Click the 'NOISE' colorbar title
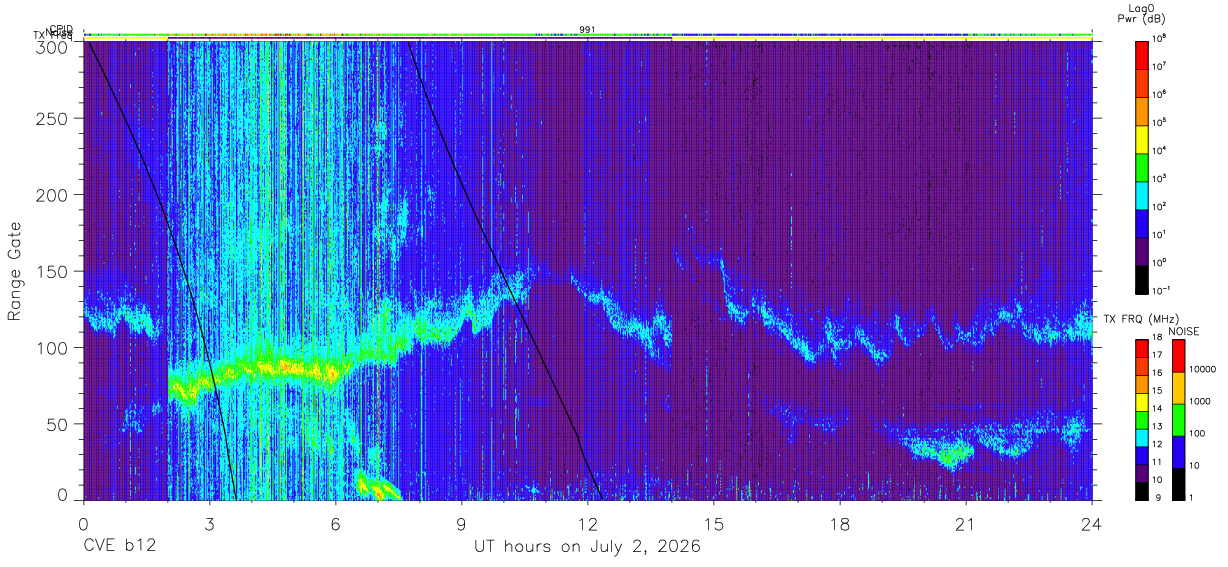 click(1185, 331)
